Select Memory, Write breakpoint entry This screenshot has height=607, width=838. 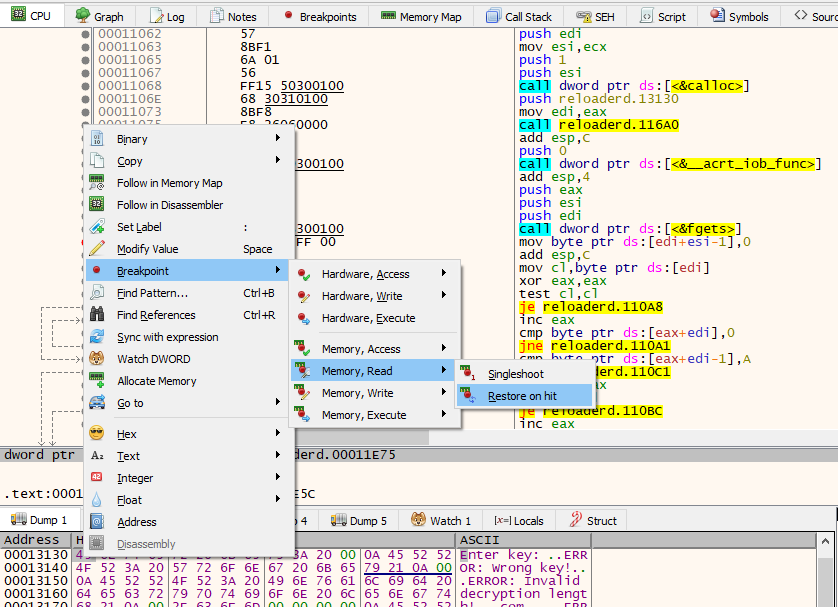[x=375, y=393]
